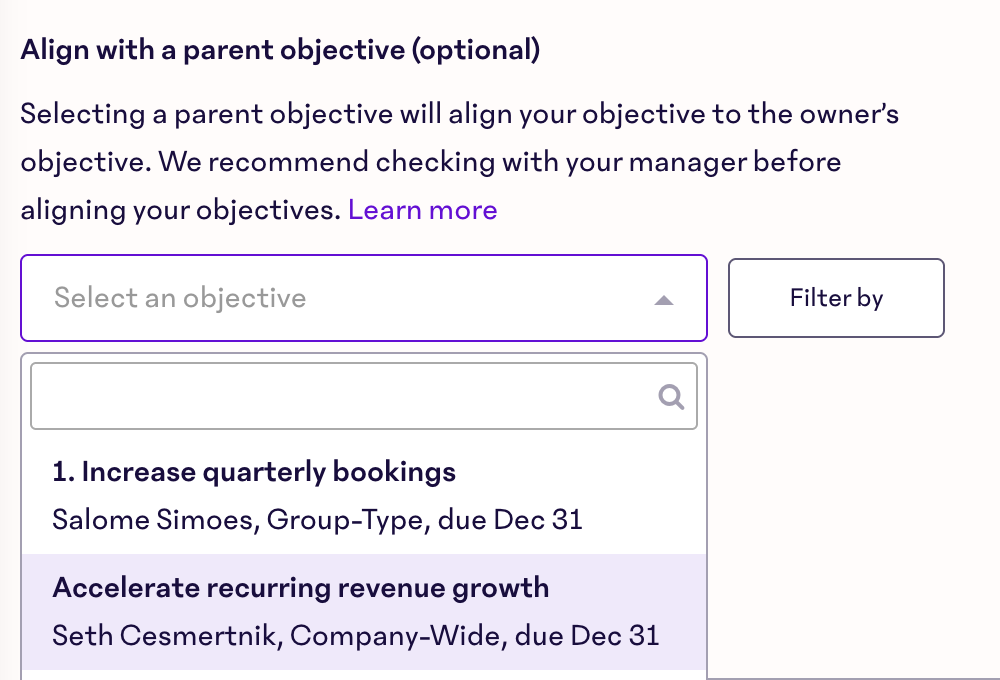Click the Align with a parent objective heading
Viewport: 1000px width, 680px height.
point(280,50)
